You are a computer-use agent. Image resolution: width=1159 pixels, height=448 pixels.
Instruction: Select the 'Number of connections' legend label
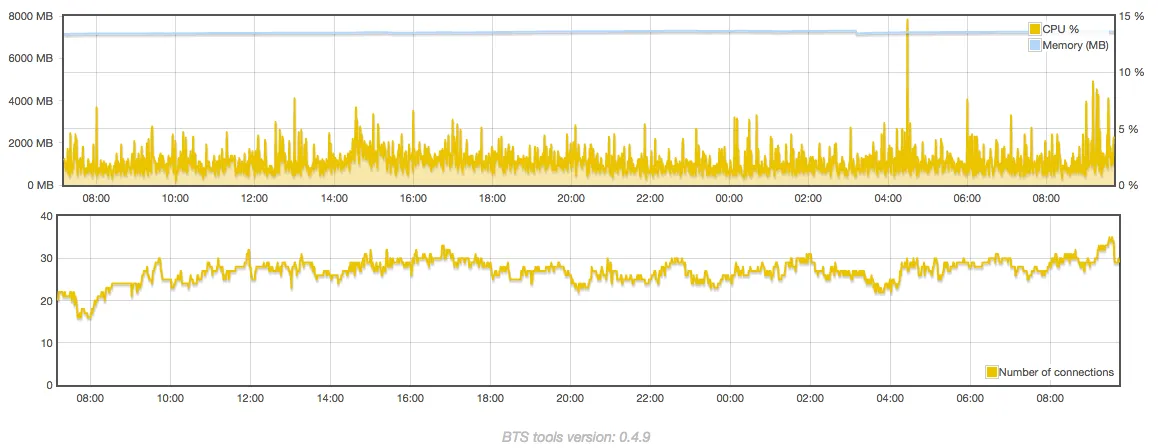pos(1056,372)
